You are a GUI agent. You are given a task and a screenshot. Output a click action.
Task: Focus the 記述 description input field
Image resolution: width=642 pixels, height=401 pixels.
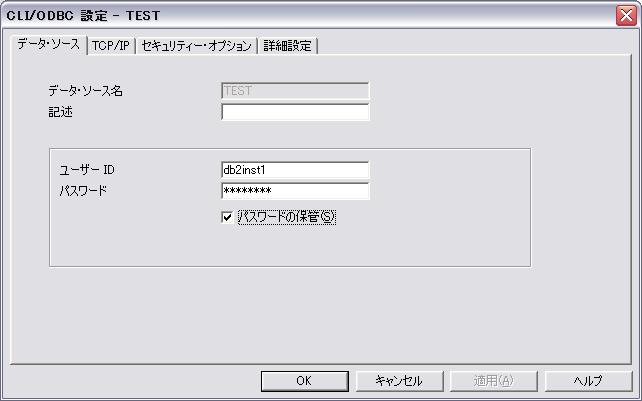click(x=295, y=112)
